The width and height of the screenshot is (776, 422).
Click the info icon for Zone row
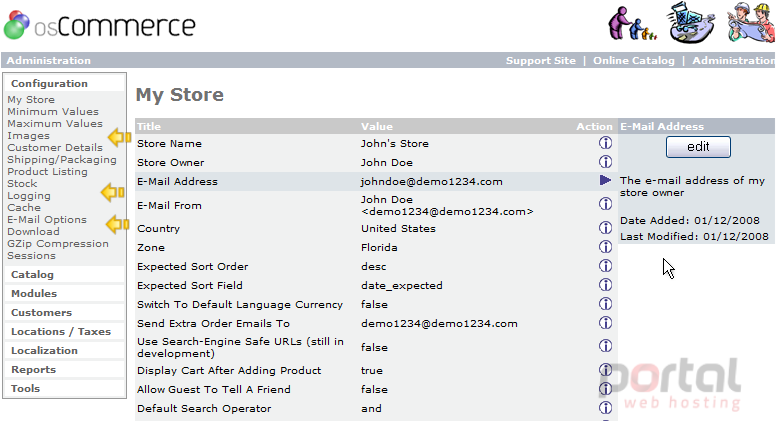pyautogui.click(x=605, y=247)
